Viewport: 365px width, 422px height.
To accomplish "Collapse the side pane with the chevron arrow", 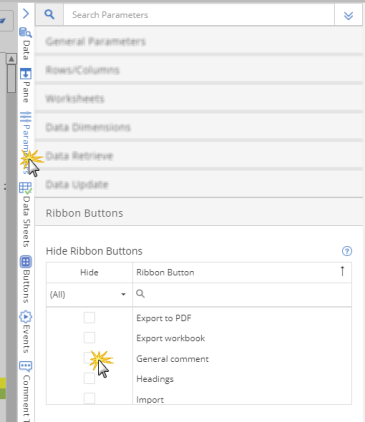I will point(26,14).
